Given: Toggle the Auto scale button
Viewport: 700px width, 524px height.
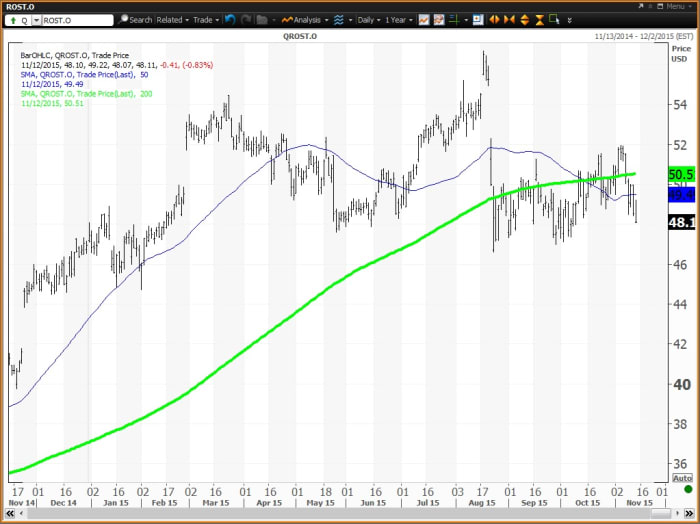Looking at the screenshot, I should point(681,479).
